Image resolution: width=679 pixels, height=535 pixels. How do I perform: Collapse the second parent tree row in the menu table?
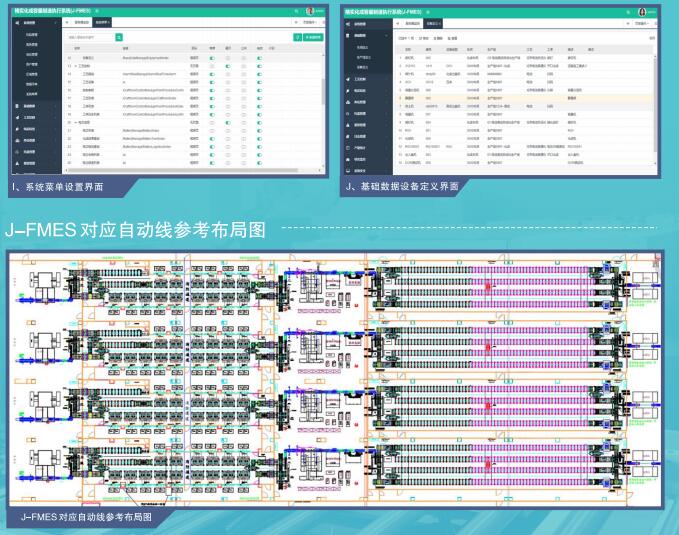(x=76, y=121)
